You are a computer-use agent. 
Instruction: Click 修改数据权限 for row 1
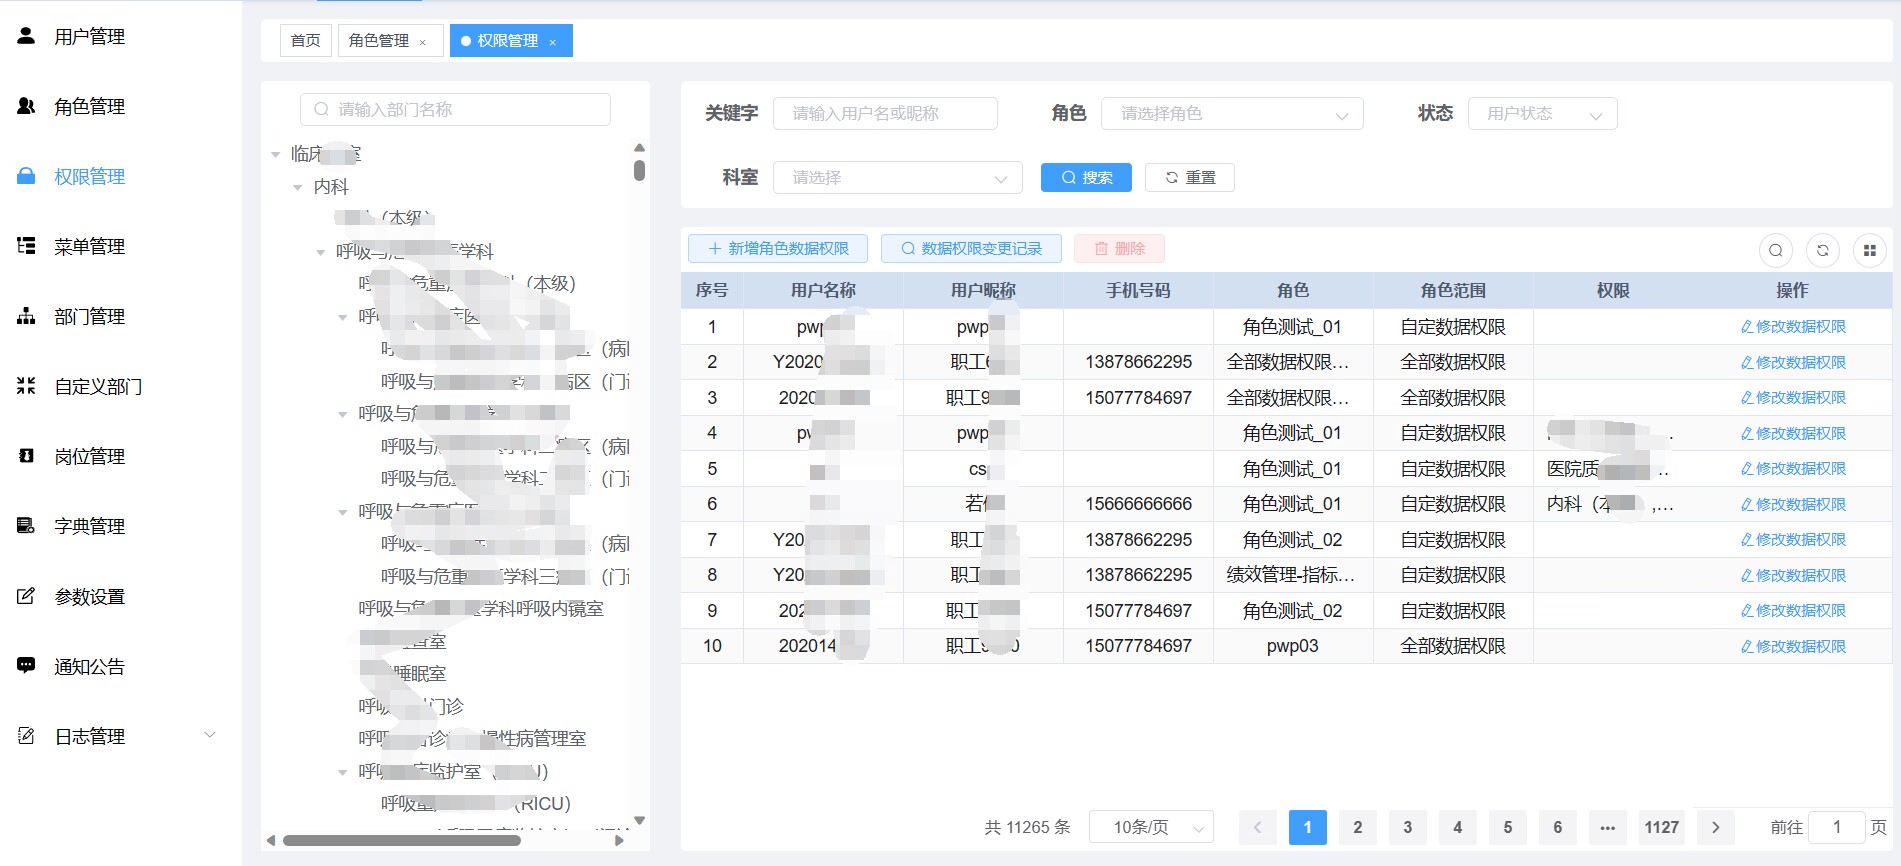point(1793,327)
